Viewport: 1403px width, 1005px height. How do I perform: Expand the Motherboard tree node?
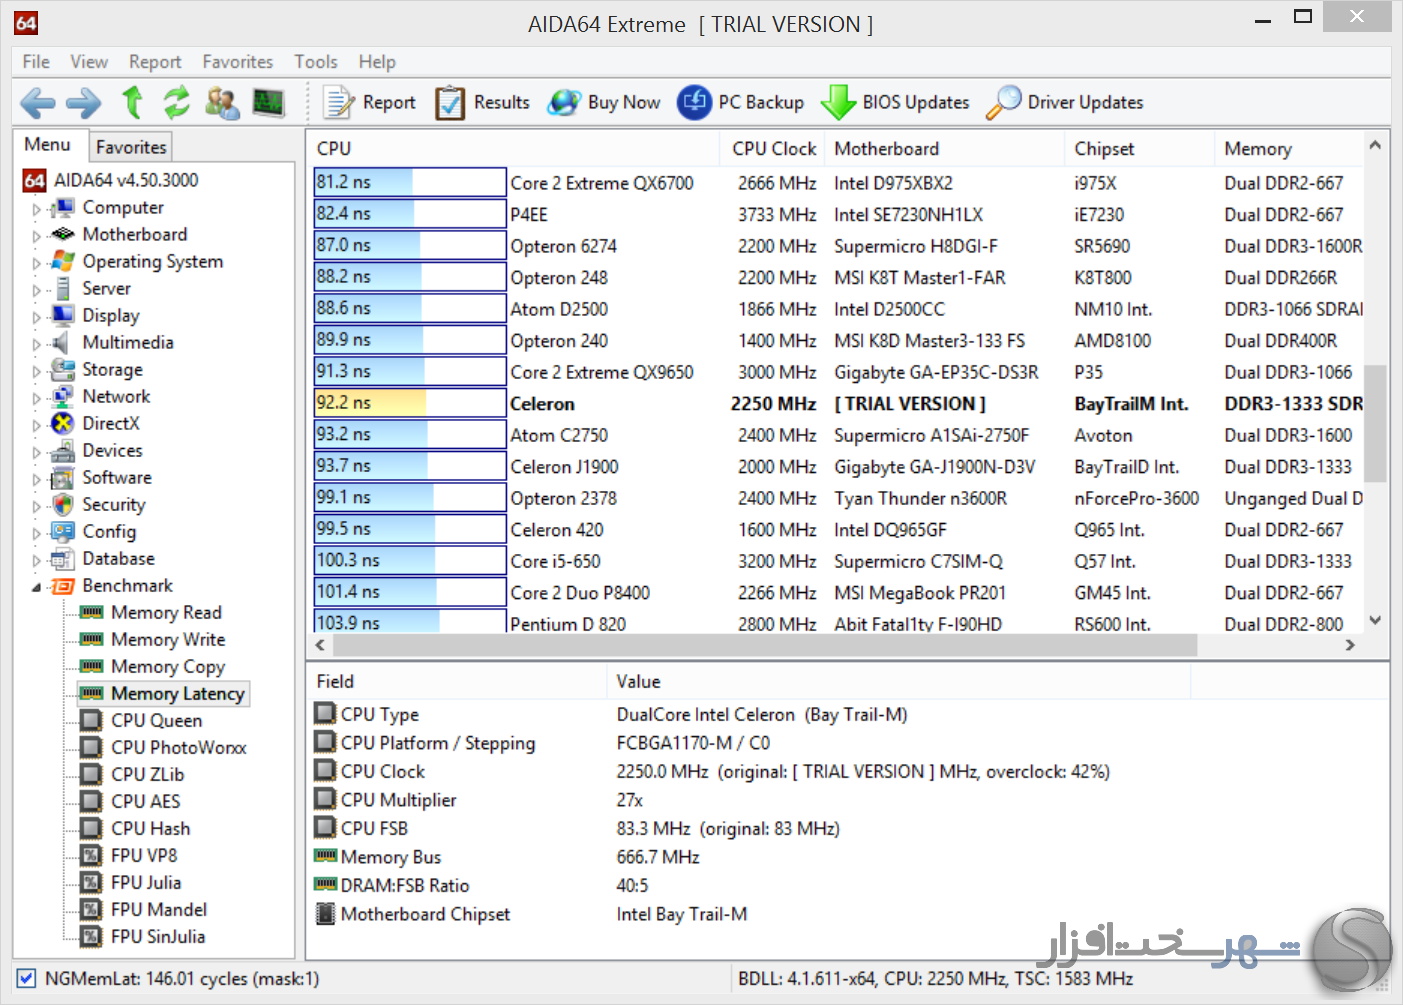tap(37, 236)
